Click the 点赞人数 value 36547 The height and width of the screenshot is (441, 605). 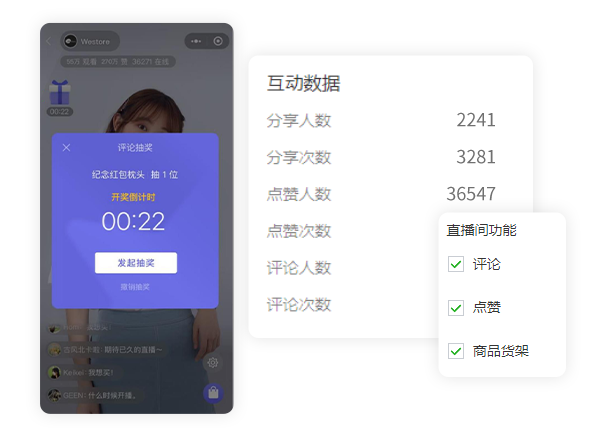tap(471, 194)
